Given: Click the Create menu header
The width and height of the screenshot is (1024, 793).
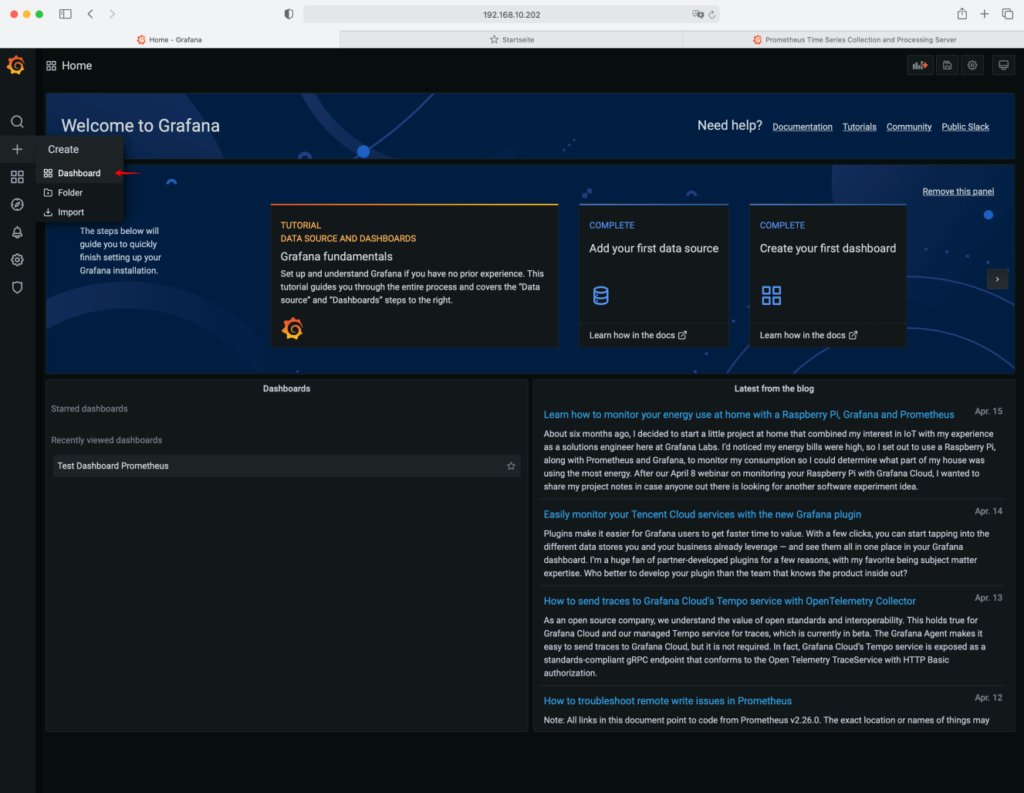Looking at the screenshot, I should tap(63, 149).
